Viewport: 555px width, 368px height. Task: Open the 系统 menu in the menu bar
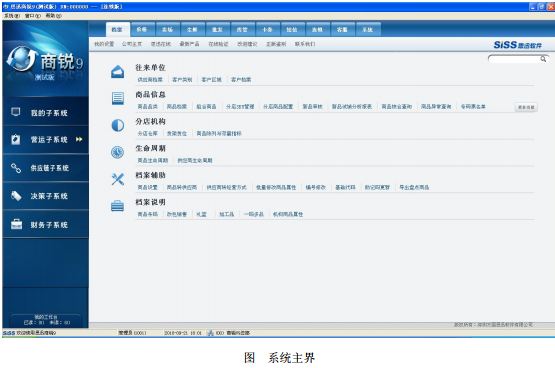click(x=12, y=16)
